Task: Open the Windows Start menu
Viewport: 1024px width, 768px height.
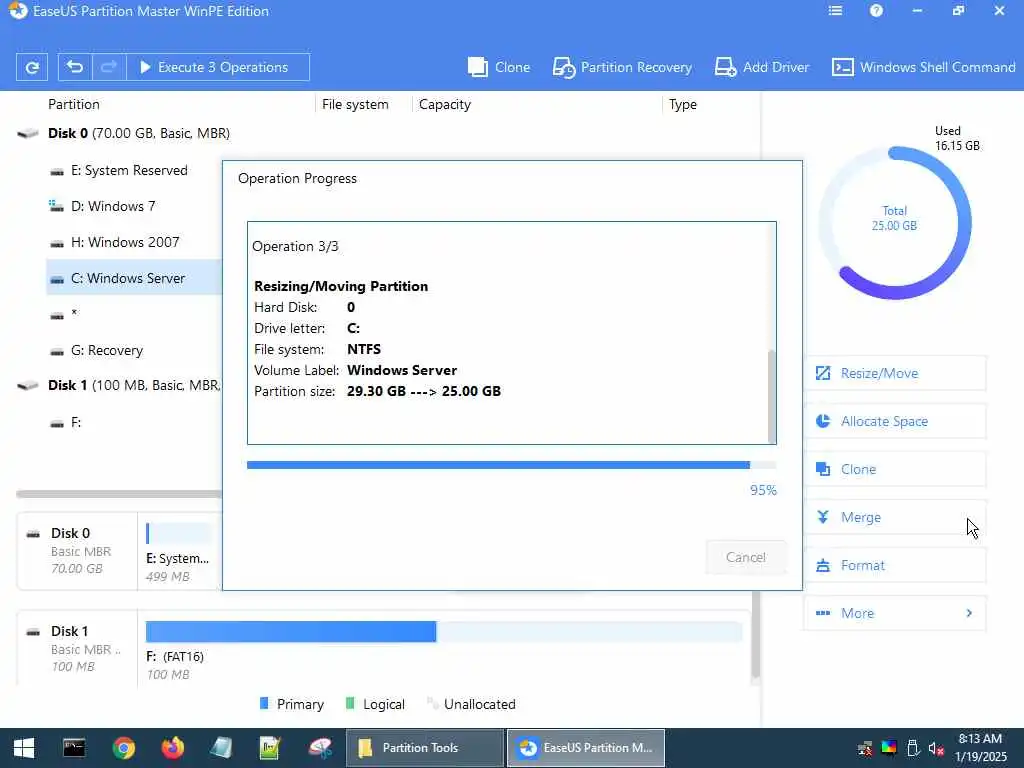Action: coord(24,748)
